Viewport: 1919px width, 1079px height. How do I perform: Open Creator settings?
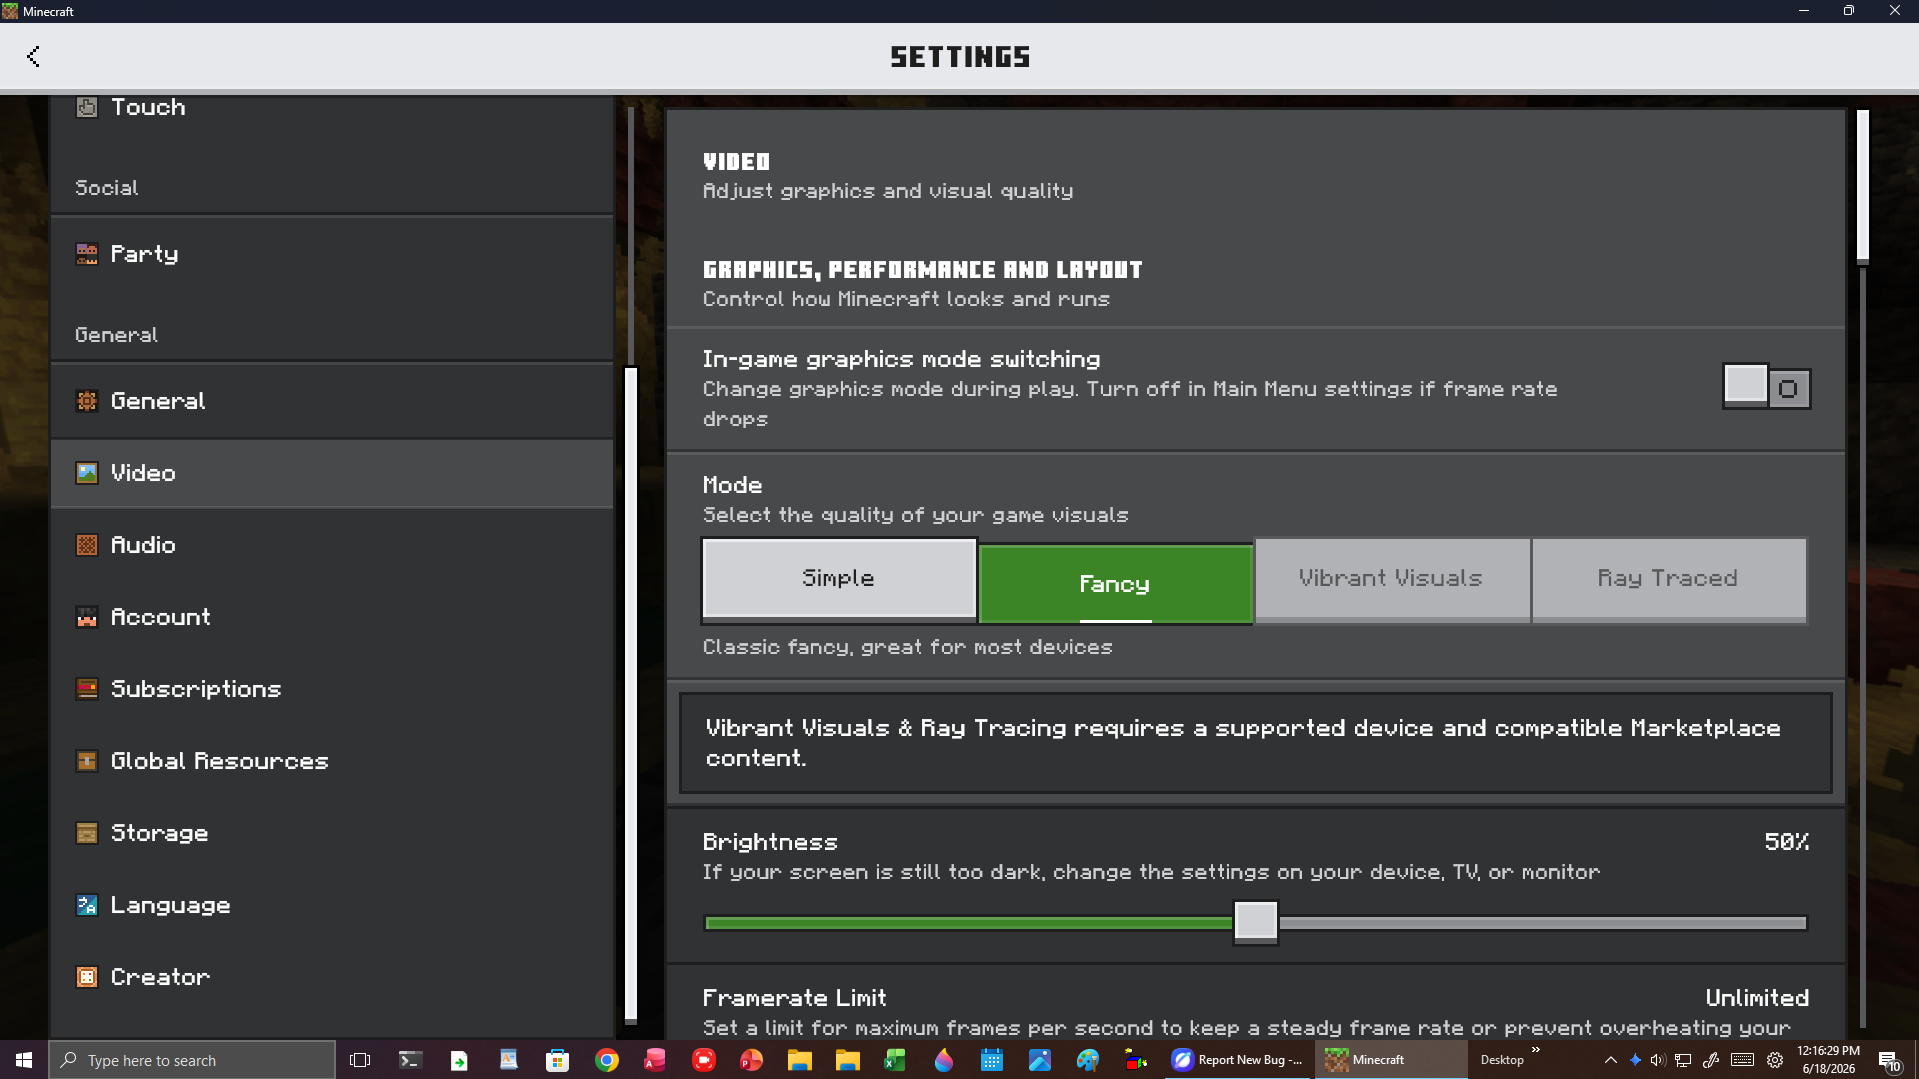[x=332, y=977]
